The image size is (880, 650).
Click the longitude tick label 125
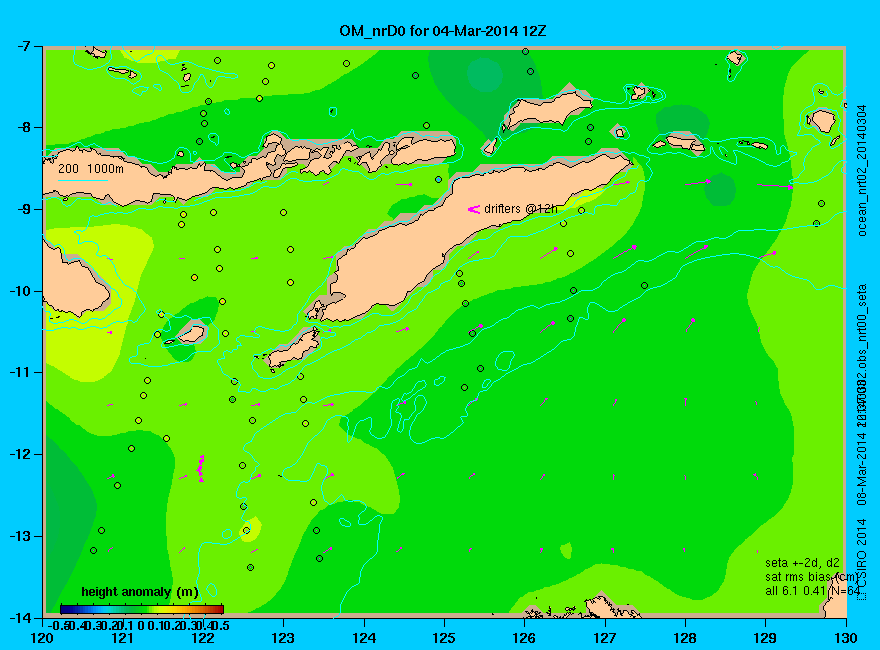[444, 638]
